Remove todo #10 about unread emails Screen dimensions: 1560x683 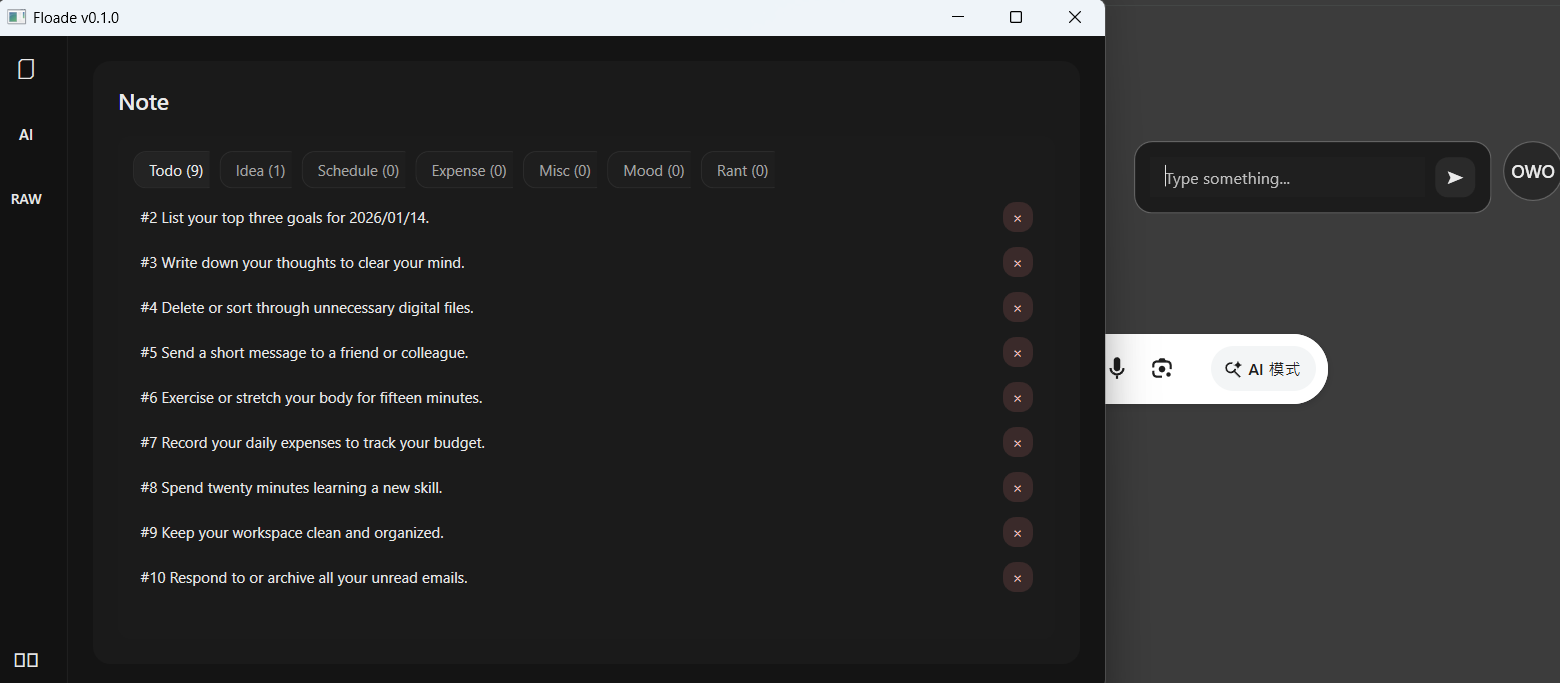click(x=1017, y=577)
